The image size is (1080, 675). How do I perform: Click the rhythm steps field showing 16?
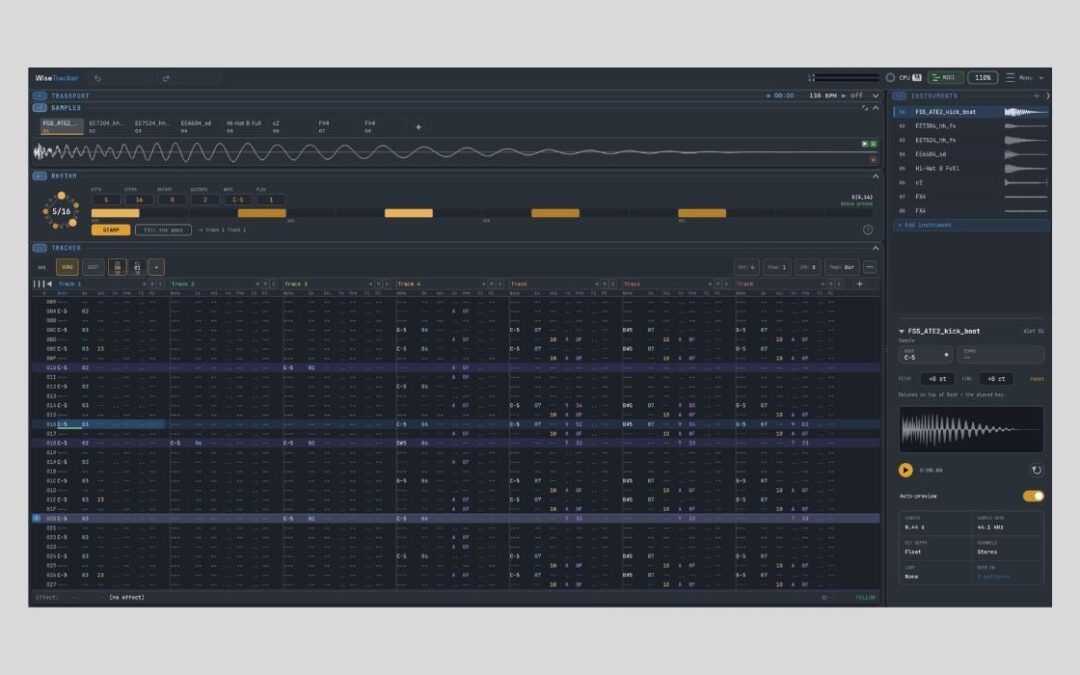coord(139,200)
